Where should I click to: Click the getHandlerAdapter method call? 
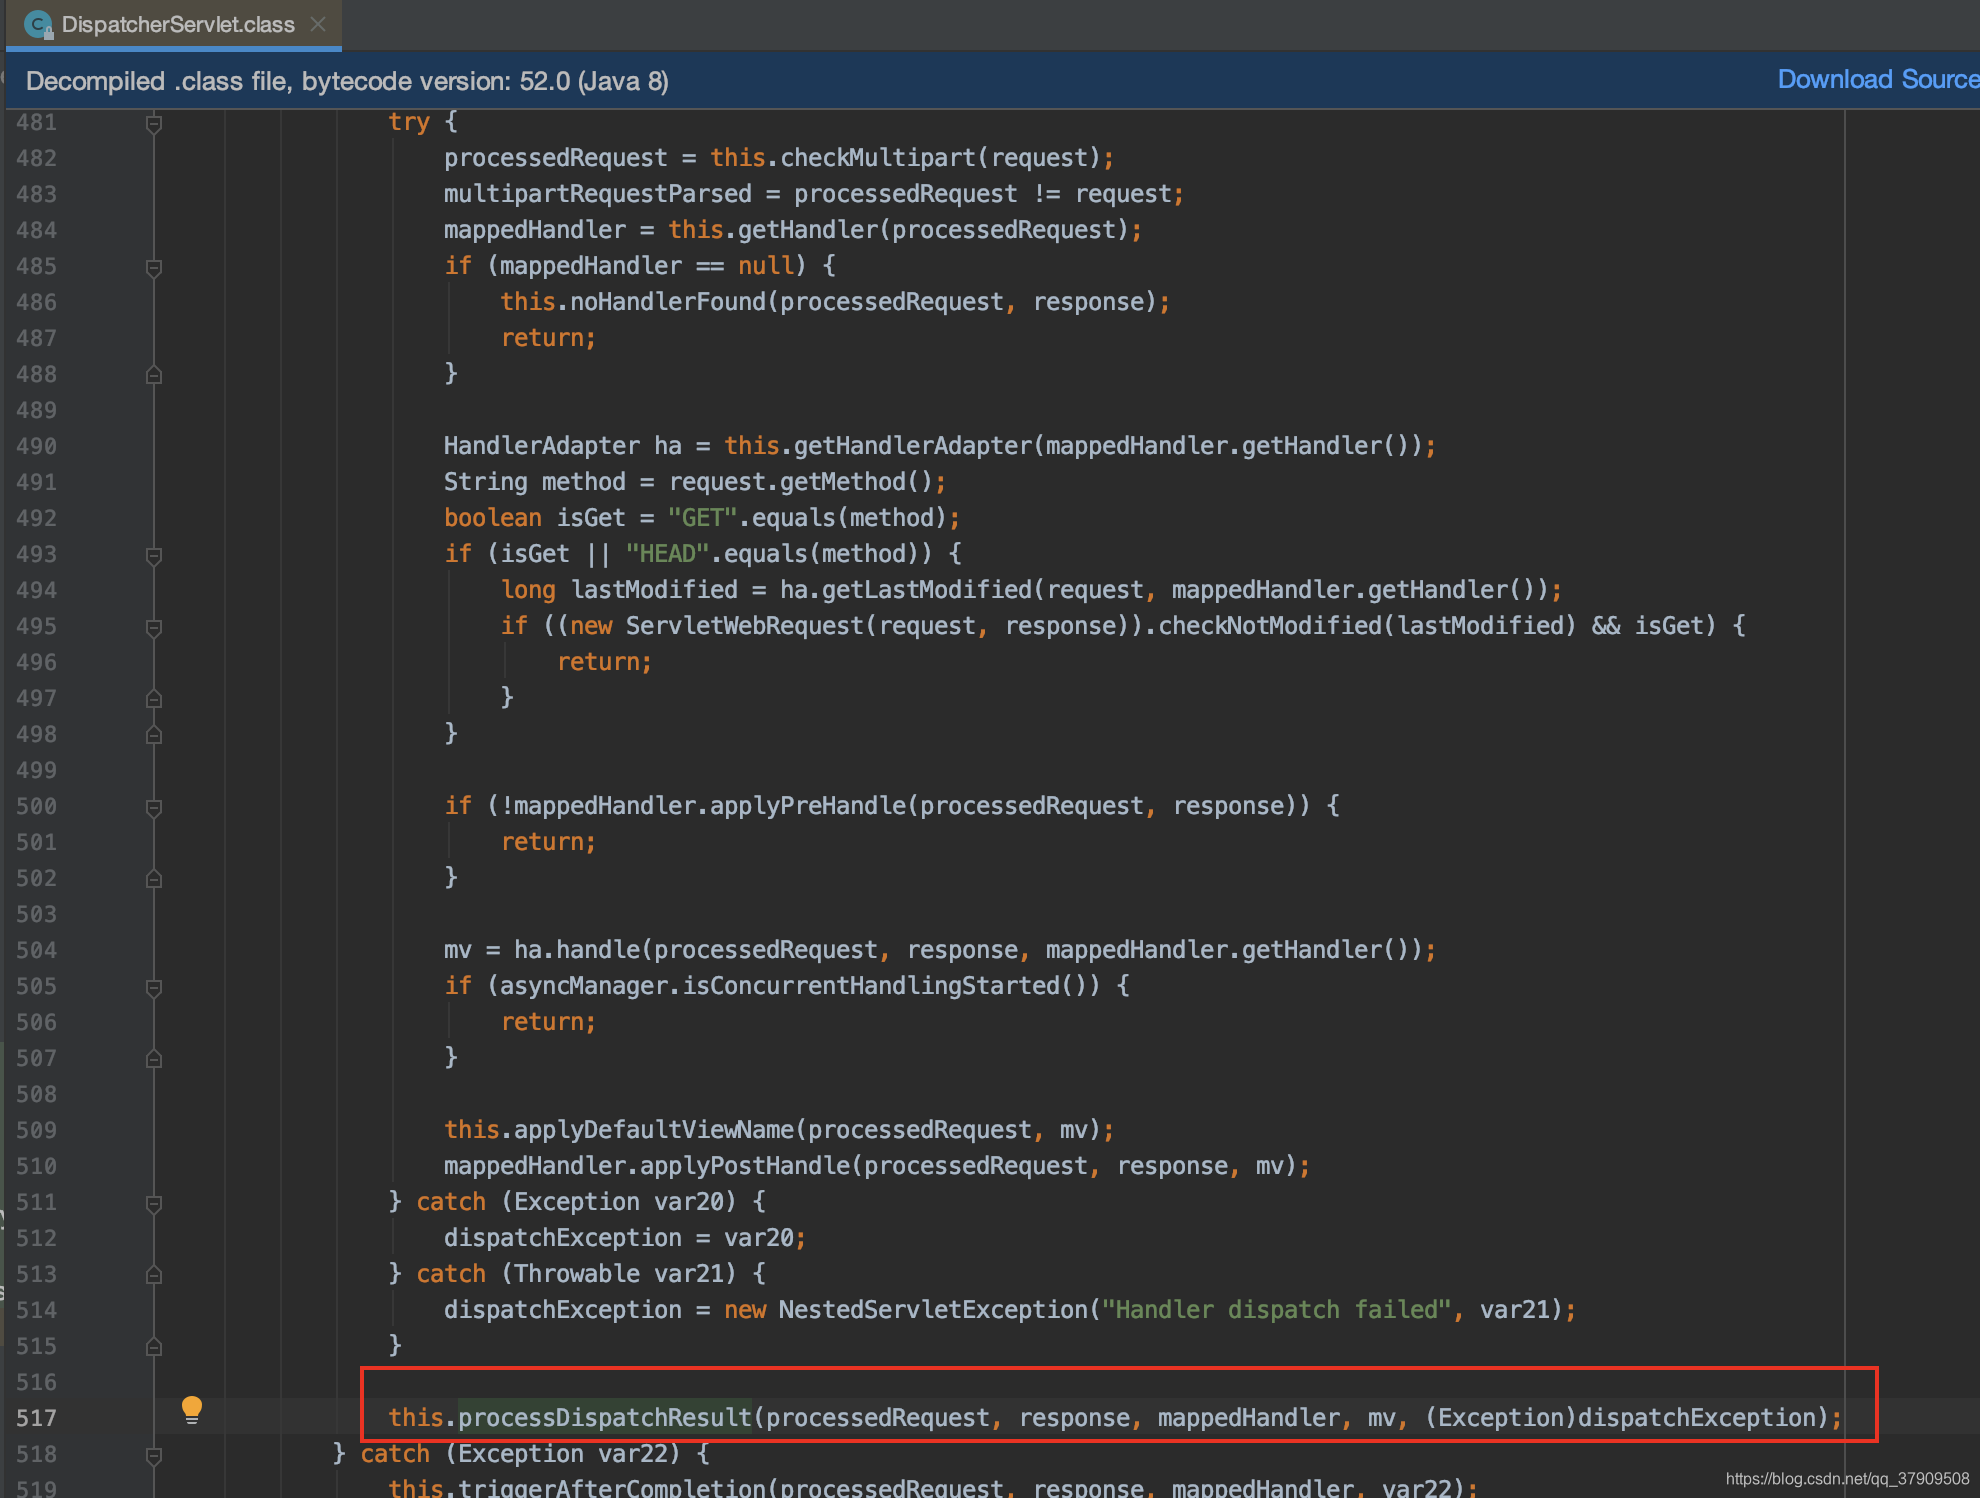click(912, 446)
